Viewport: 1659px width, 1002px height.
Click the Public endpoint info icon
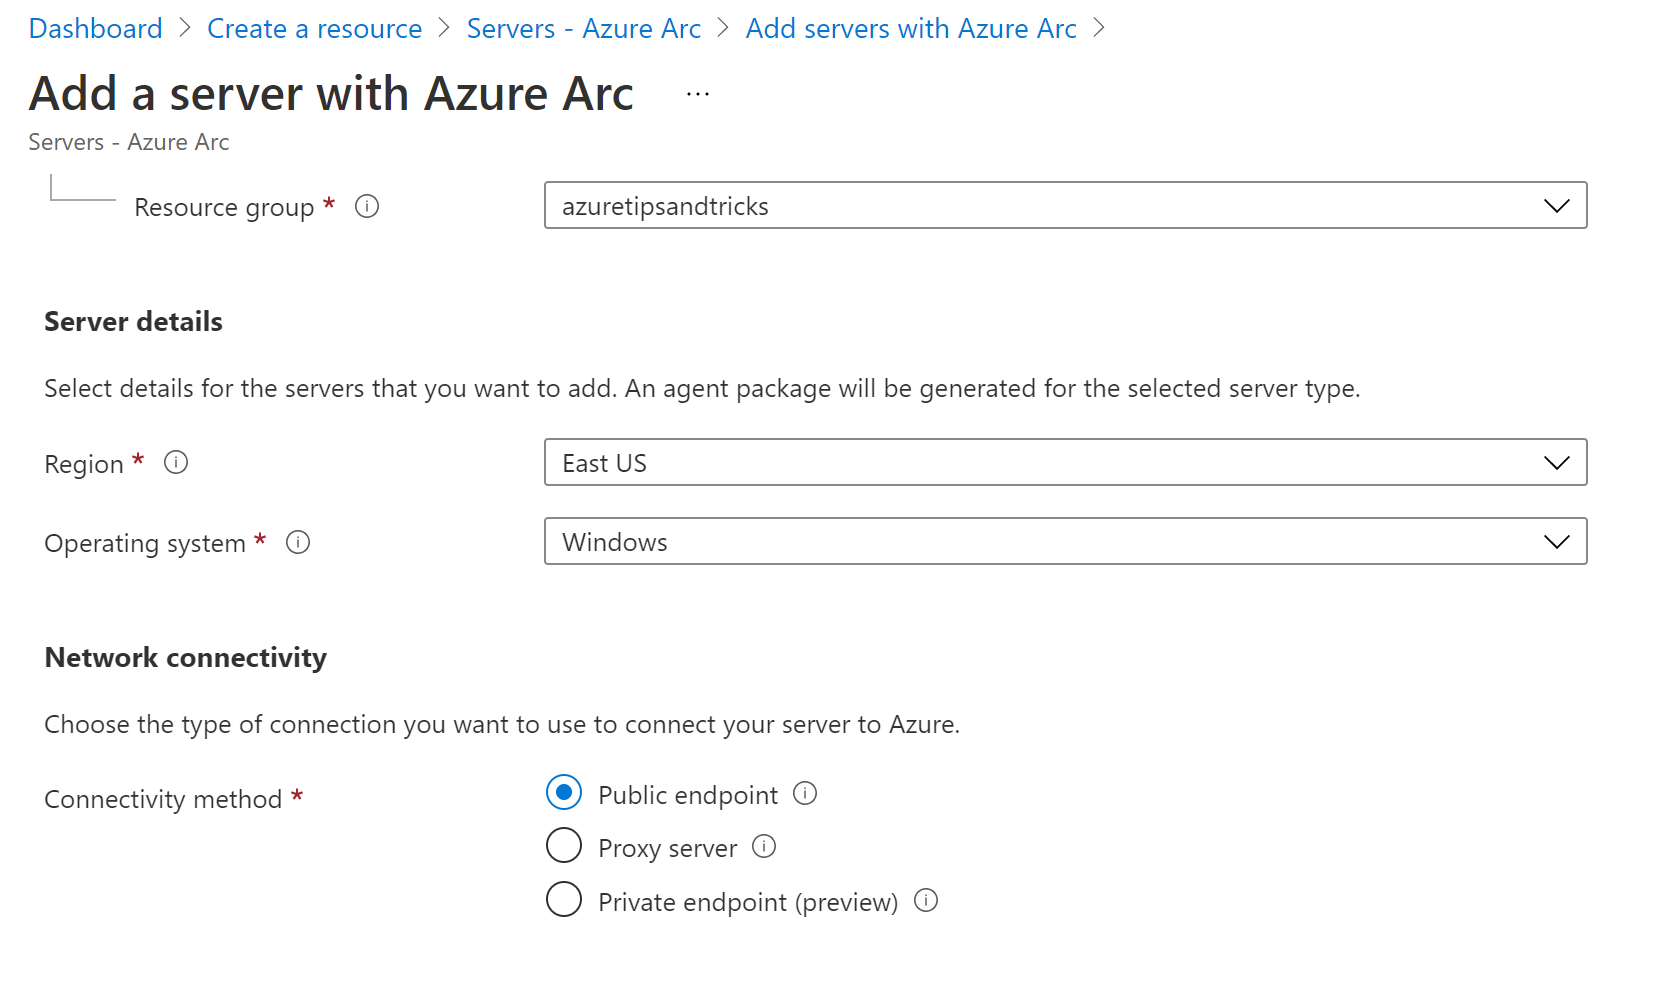(805, 793)
